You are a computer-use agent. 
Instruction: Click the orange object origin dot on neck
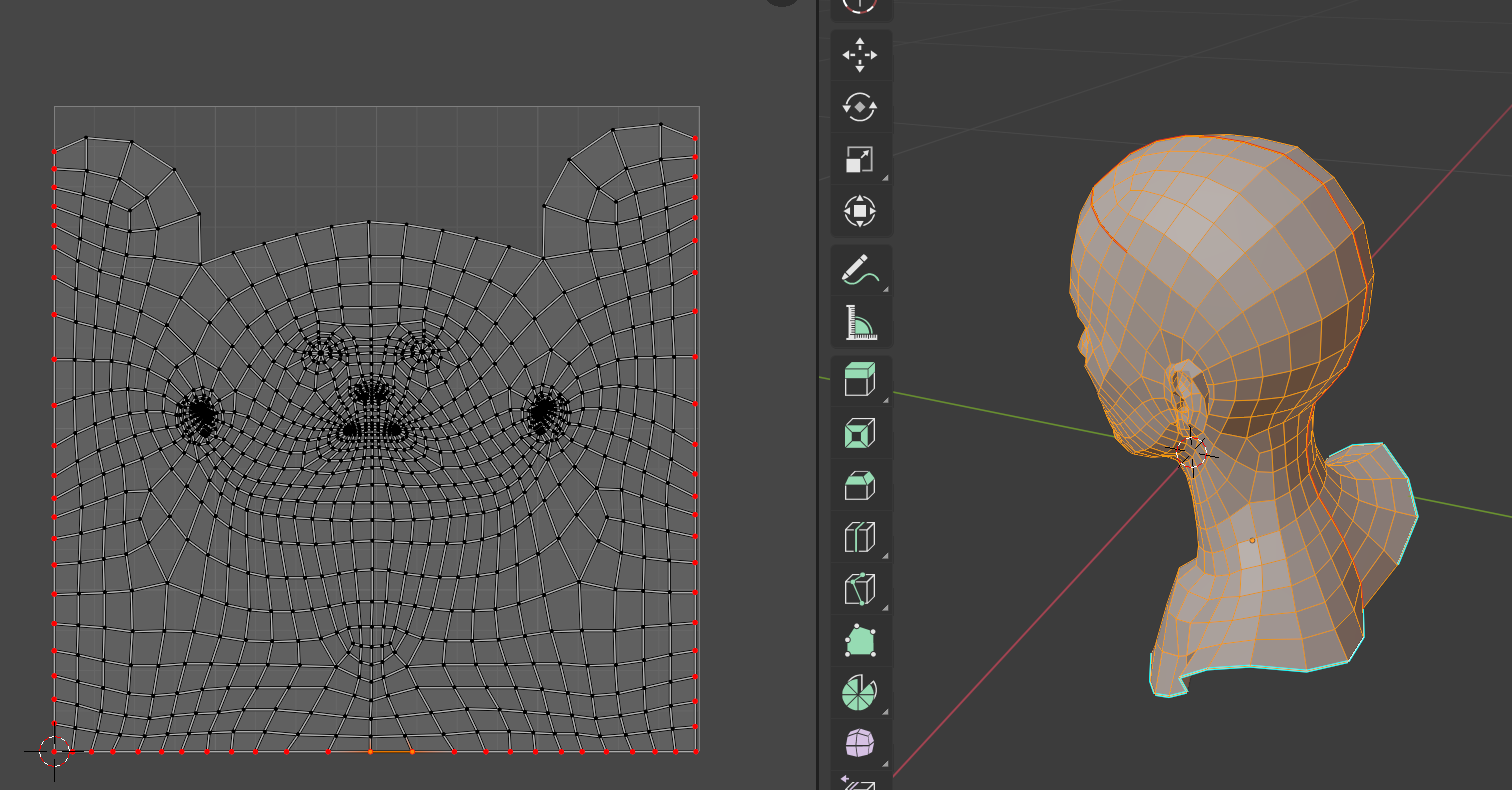1252,540
